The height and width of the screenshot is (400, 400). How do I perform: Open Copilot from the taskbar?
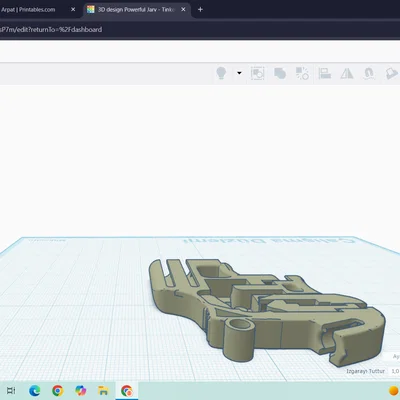coord(81,390)
